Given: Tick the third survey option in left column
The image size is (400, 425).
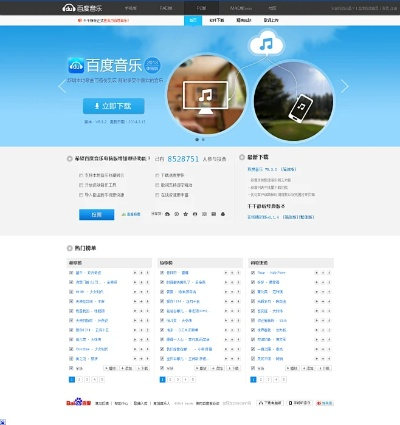Looking at the screenshot, I should click(x=81, y=195).
